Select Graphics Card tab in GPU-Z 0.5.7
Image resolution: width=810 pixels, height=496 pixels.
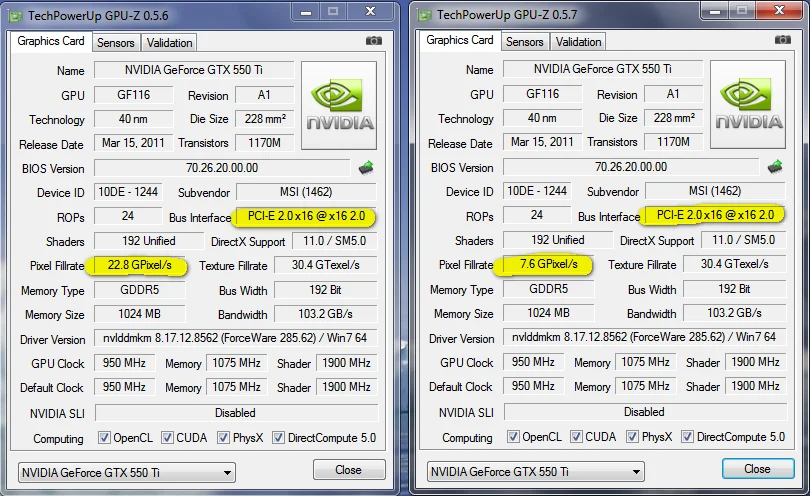click(460, 40)
